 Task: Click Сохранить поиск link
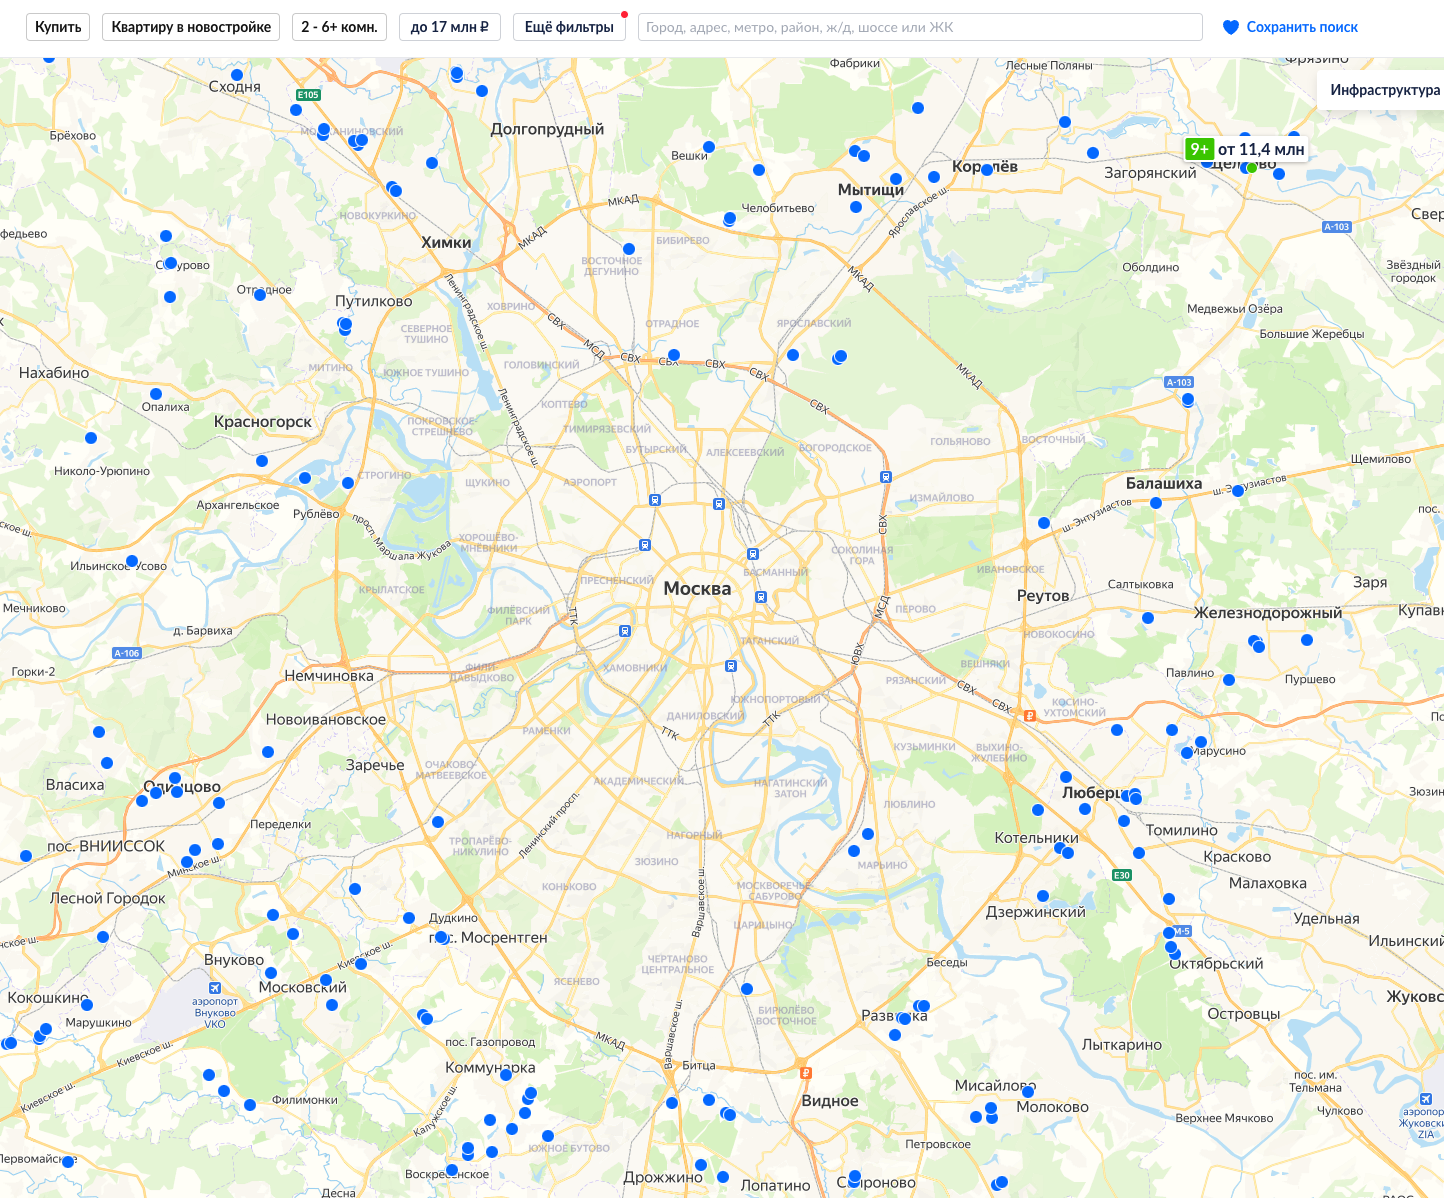pyautogui.click(x=1302, y=27)
